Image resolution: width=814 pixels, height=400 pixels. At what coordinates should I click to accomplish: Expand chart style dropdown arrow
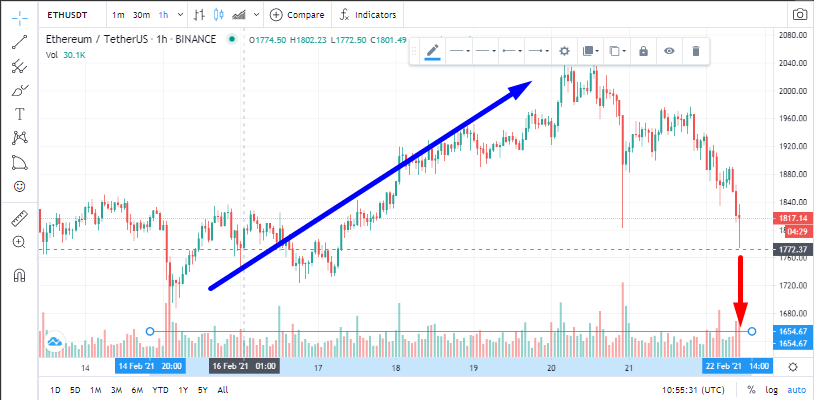click(256, 15)
